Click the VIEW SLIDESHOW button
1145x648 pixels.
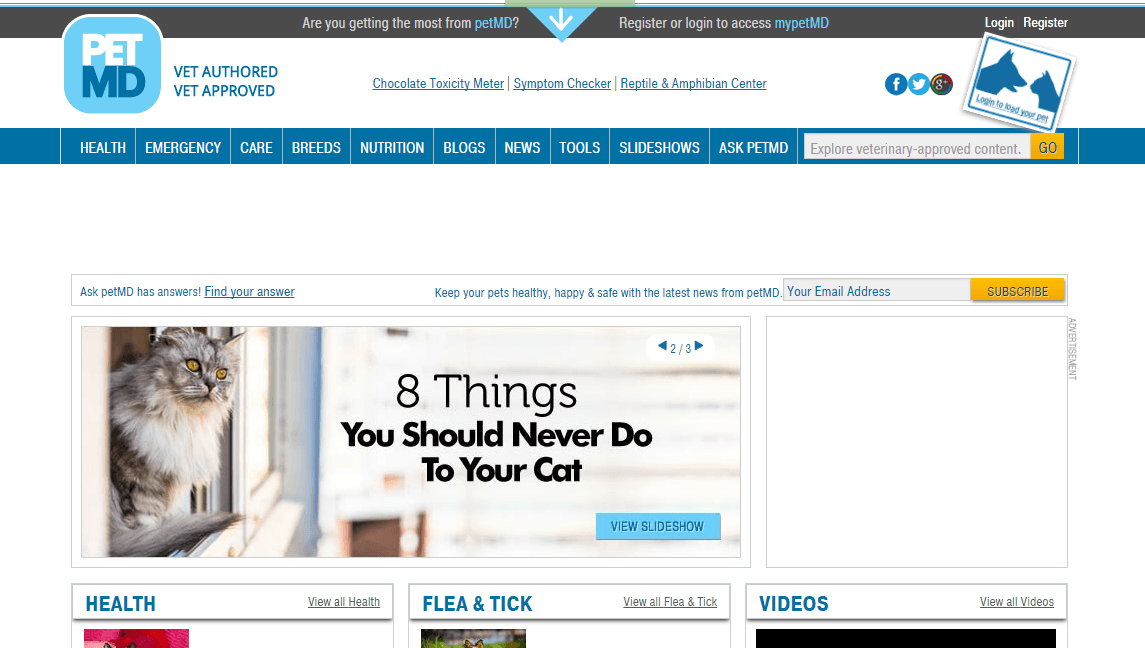(658, 526)
